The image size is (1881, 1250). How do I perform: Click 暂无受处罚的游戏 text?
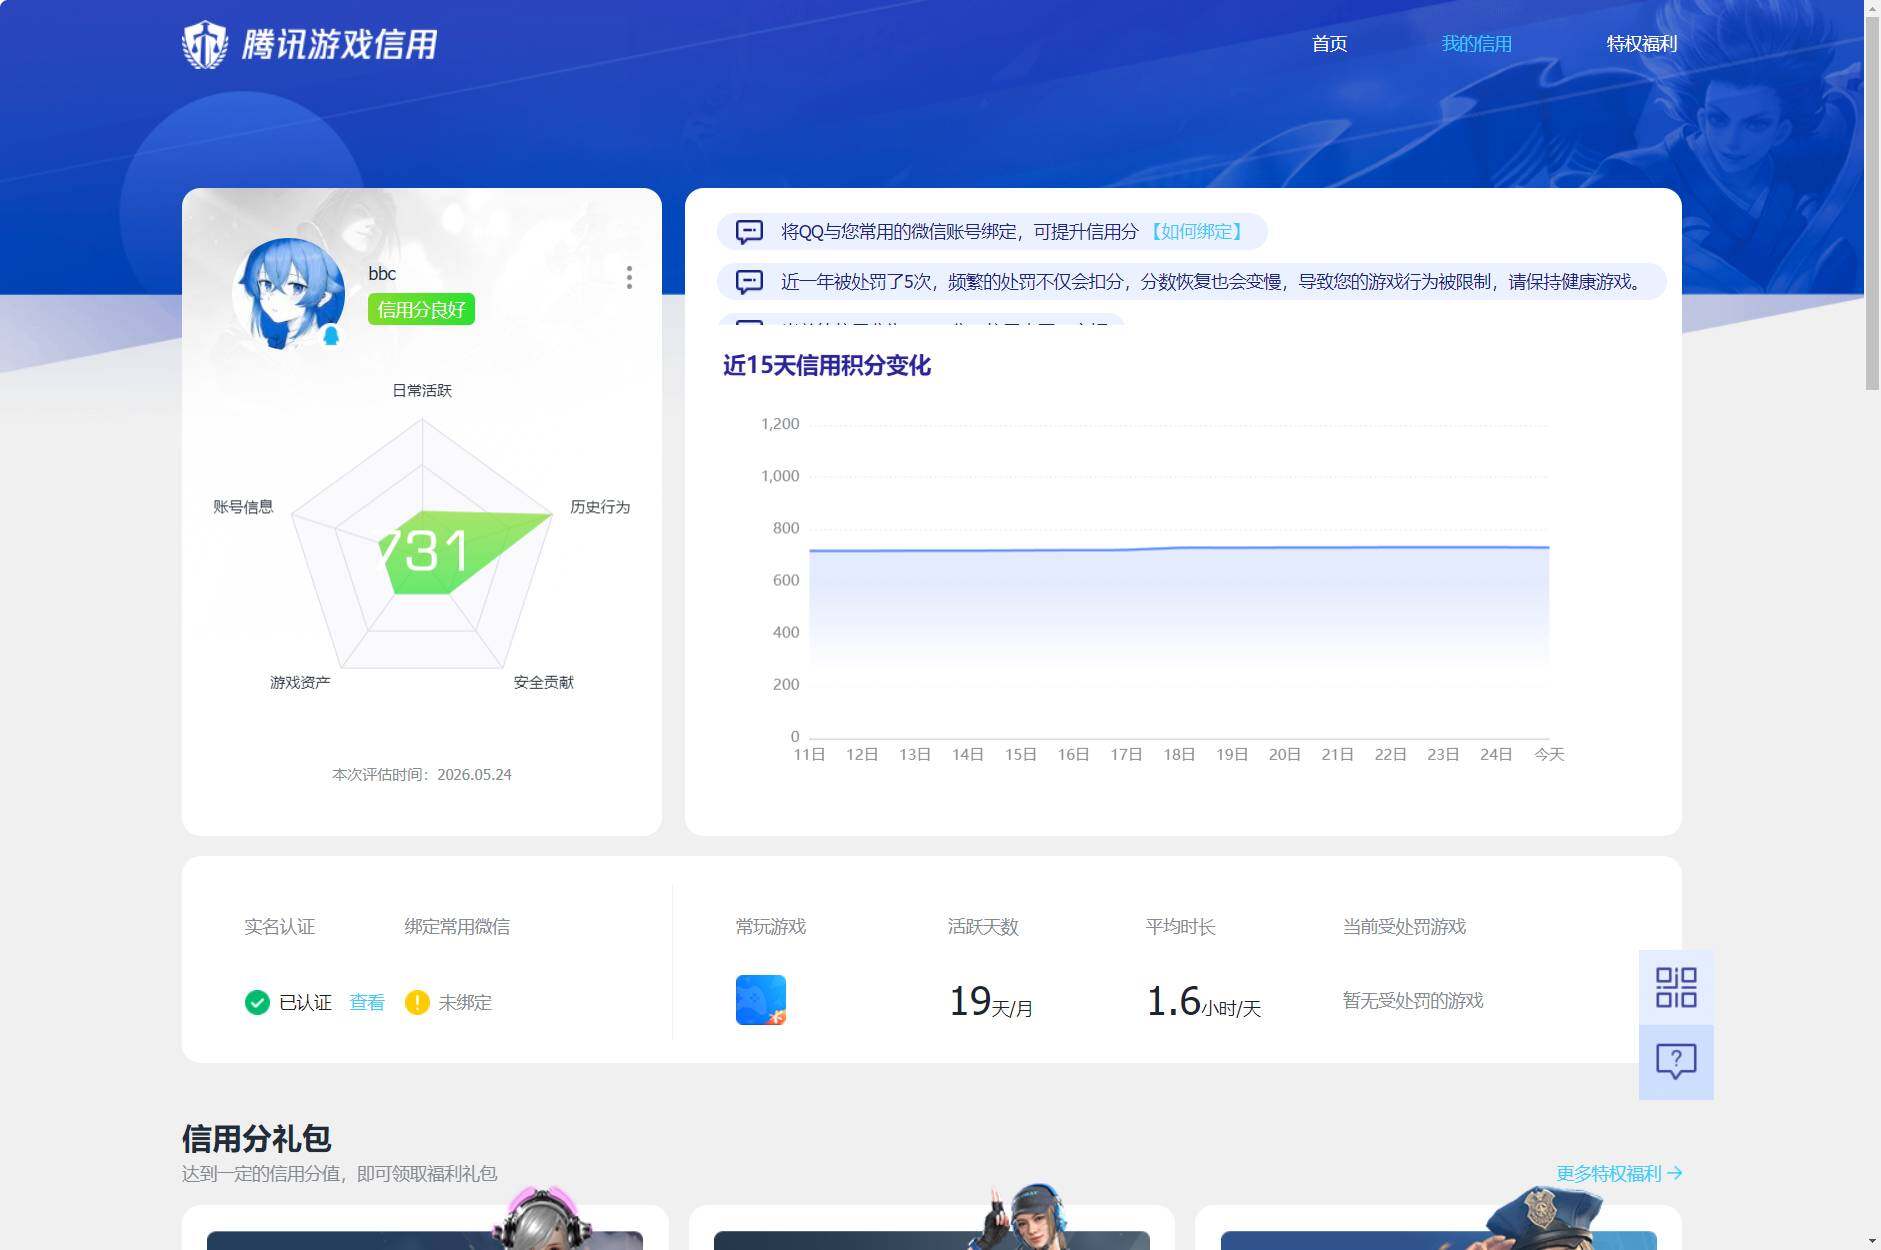(x=1413, y=1001)
